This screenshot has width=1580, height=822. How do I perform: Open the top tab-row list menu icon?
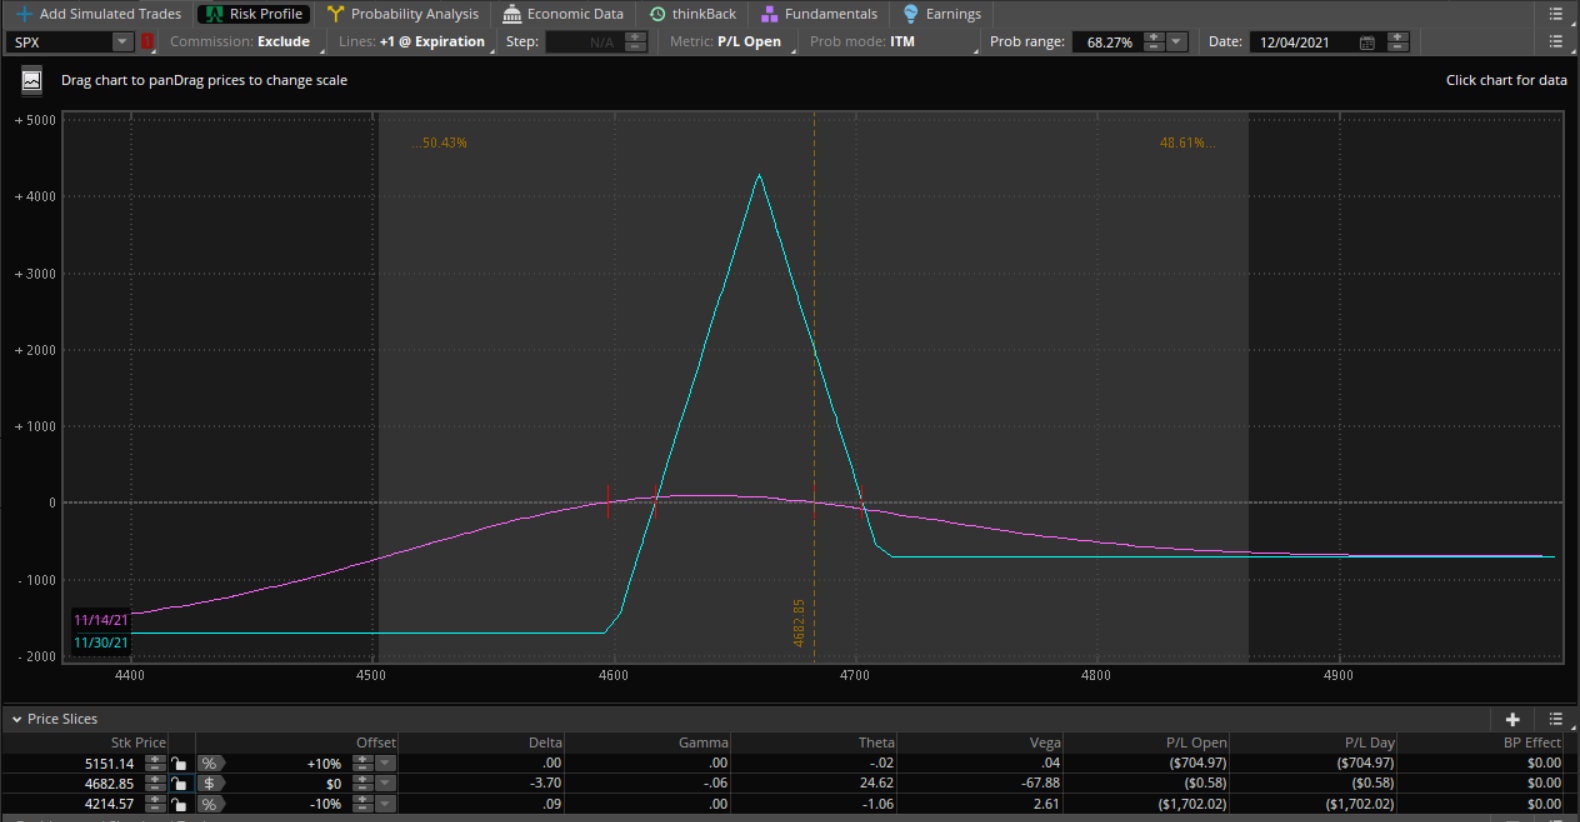pos(1555,14)
